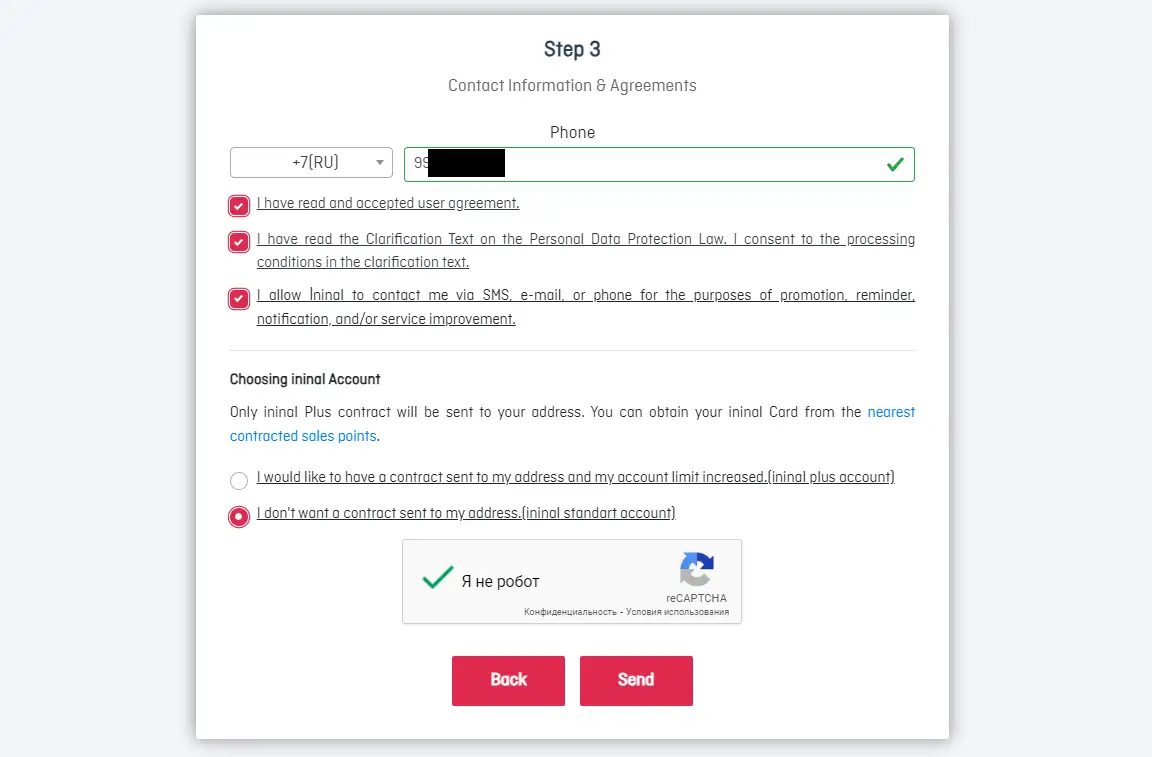Open the +7(RU) country code dropdown

tap(311, 163)
